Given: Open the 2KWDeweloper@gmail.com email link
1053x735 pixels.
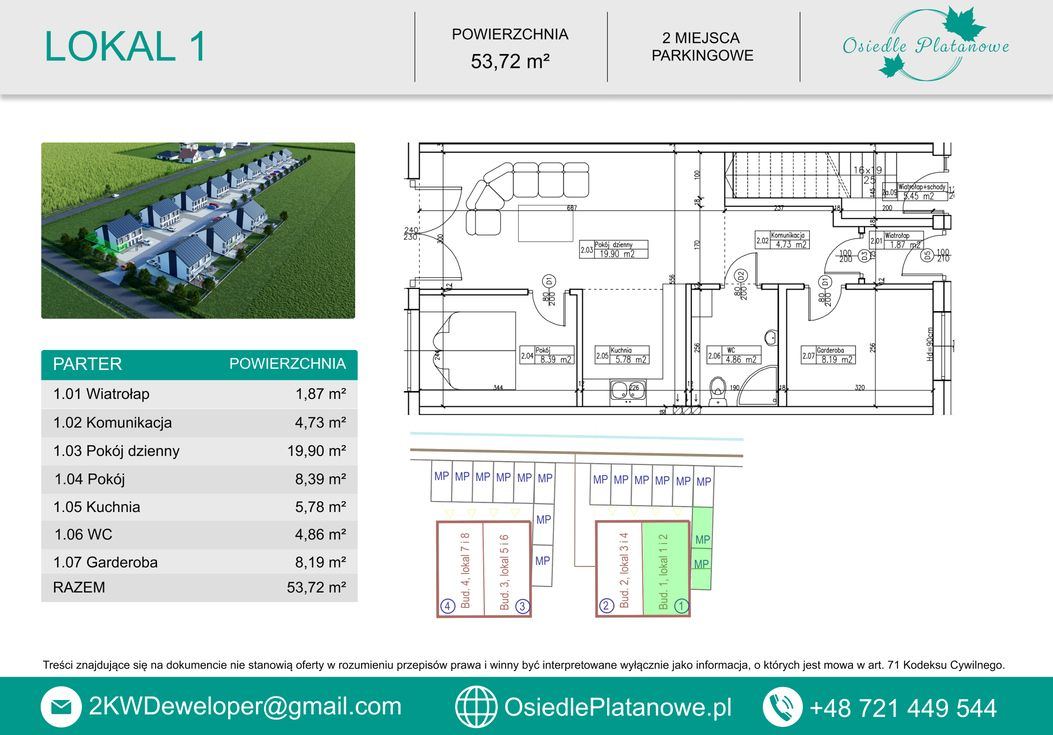Looking at the screenshot, I should tap(245, 707).
